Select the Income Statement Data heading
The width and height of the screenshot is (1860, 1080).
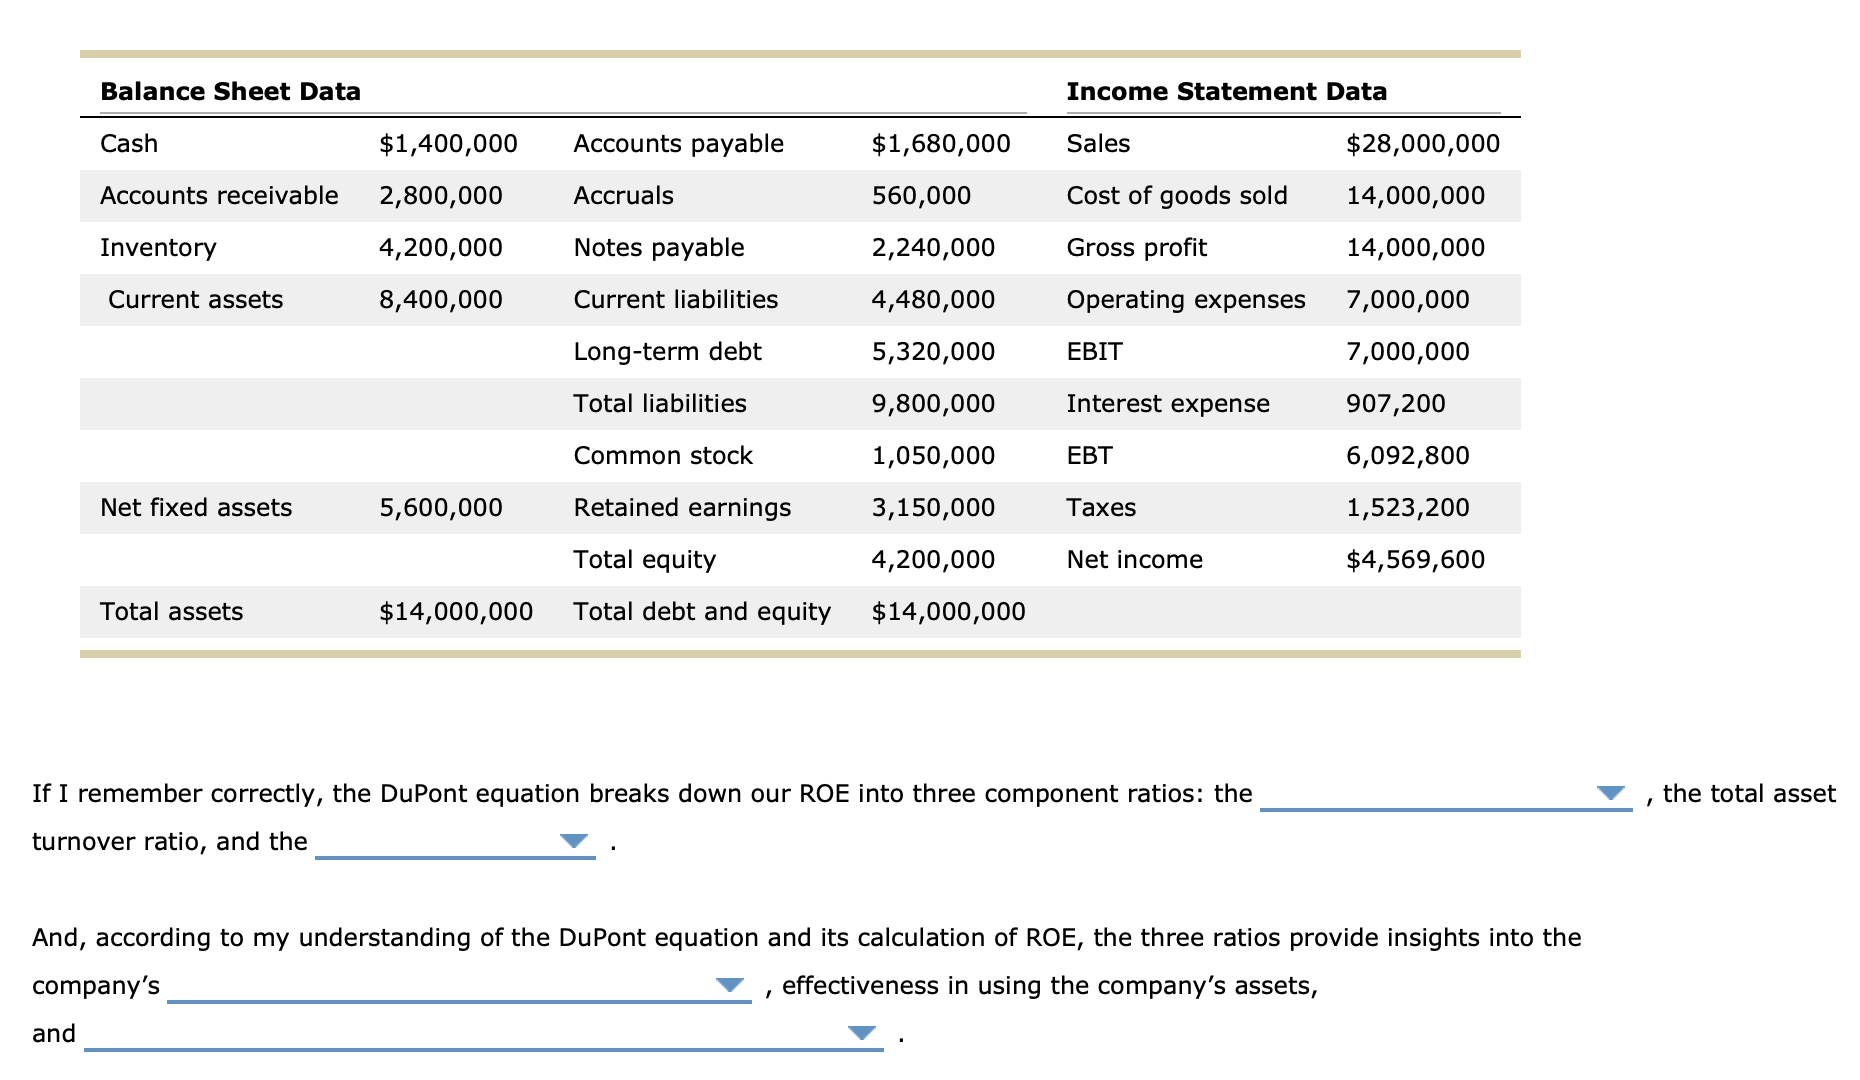(1226, 91)
